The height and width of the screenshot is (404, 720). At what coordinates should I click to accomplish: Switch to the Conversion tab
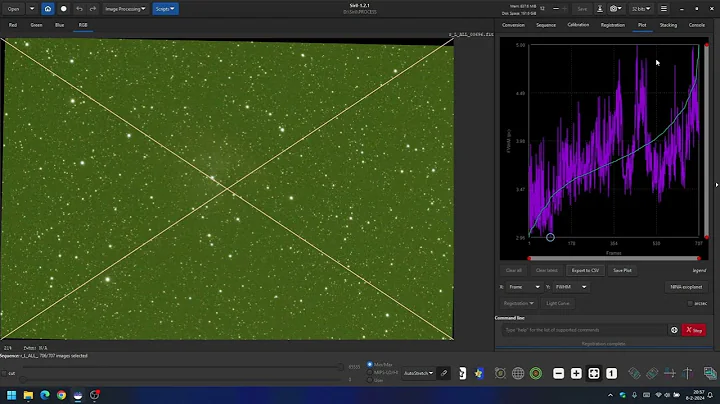[x=513, y=25]
